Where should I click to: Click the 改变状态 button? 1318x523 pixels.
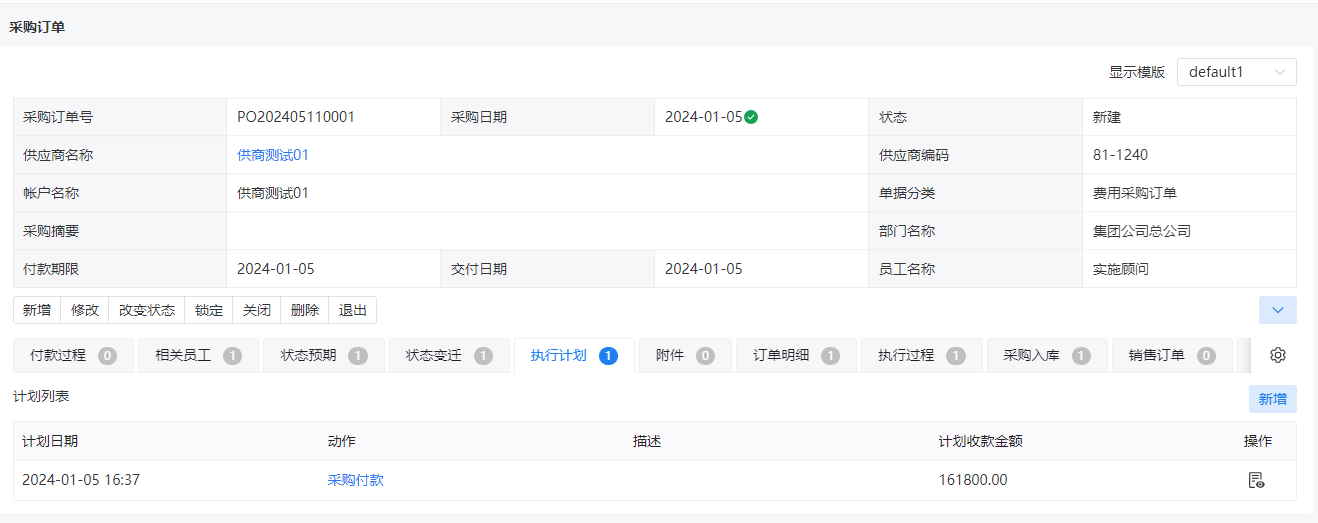(x=147, y=310)
